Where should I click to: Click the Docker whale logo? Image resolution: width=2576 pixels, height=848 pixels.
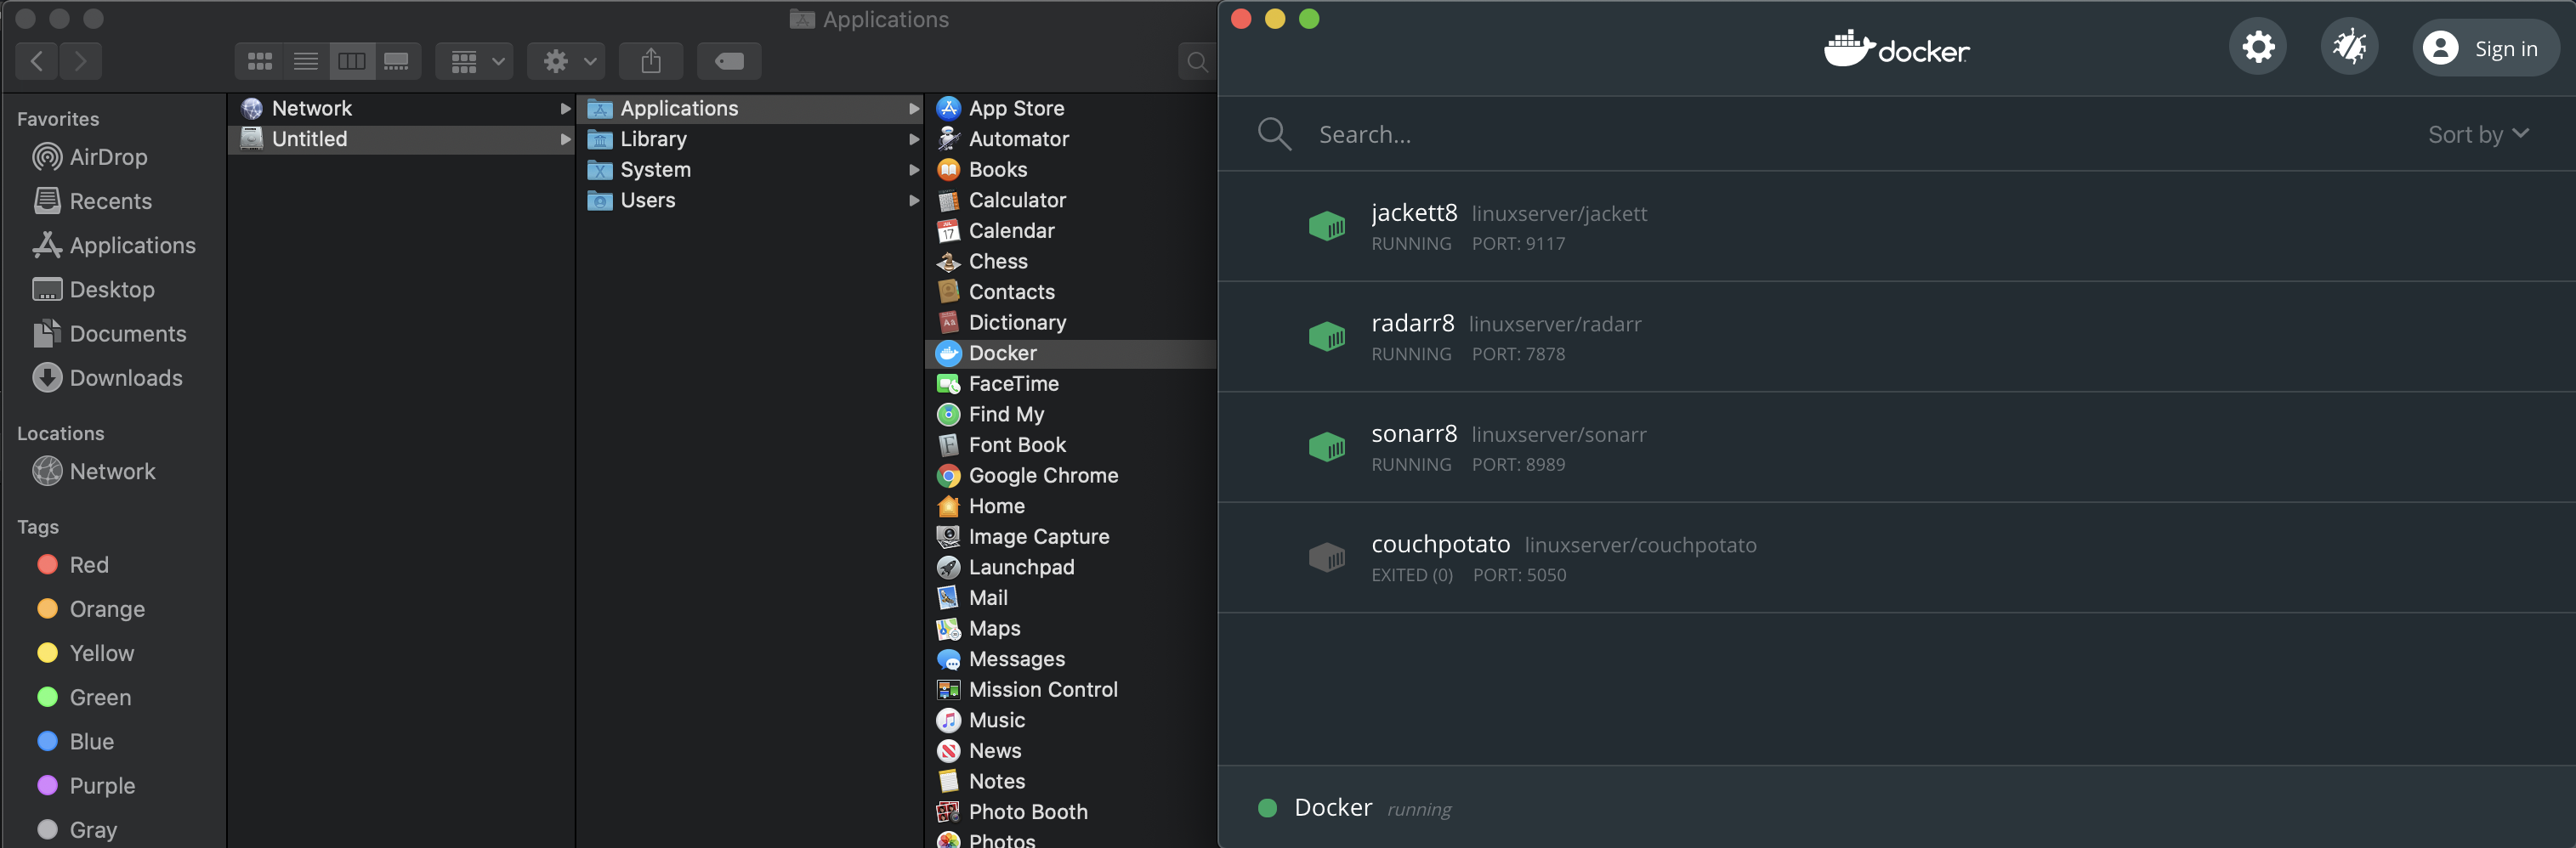1896,48
